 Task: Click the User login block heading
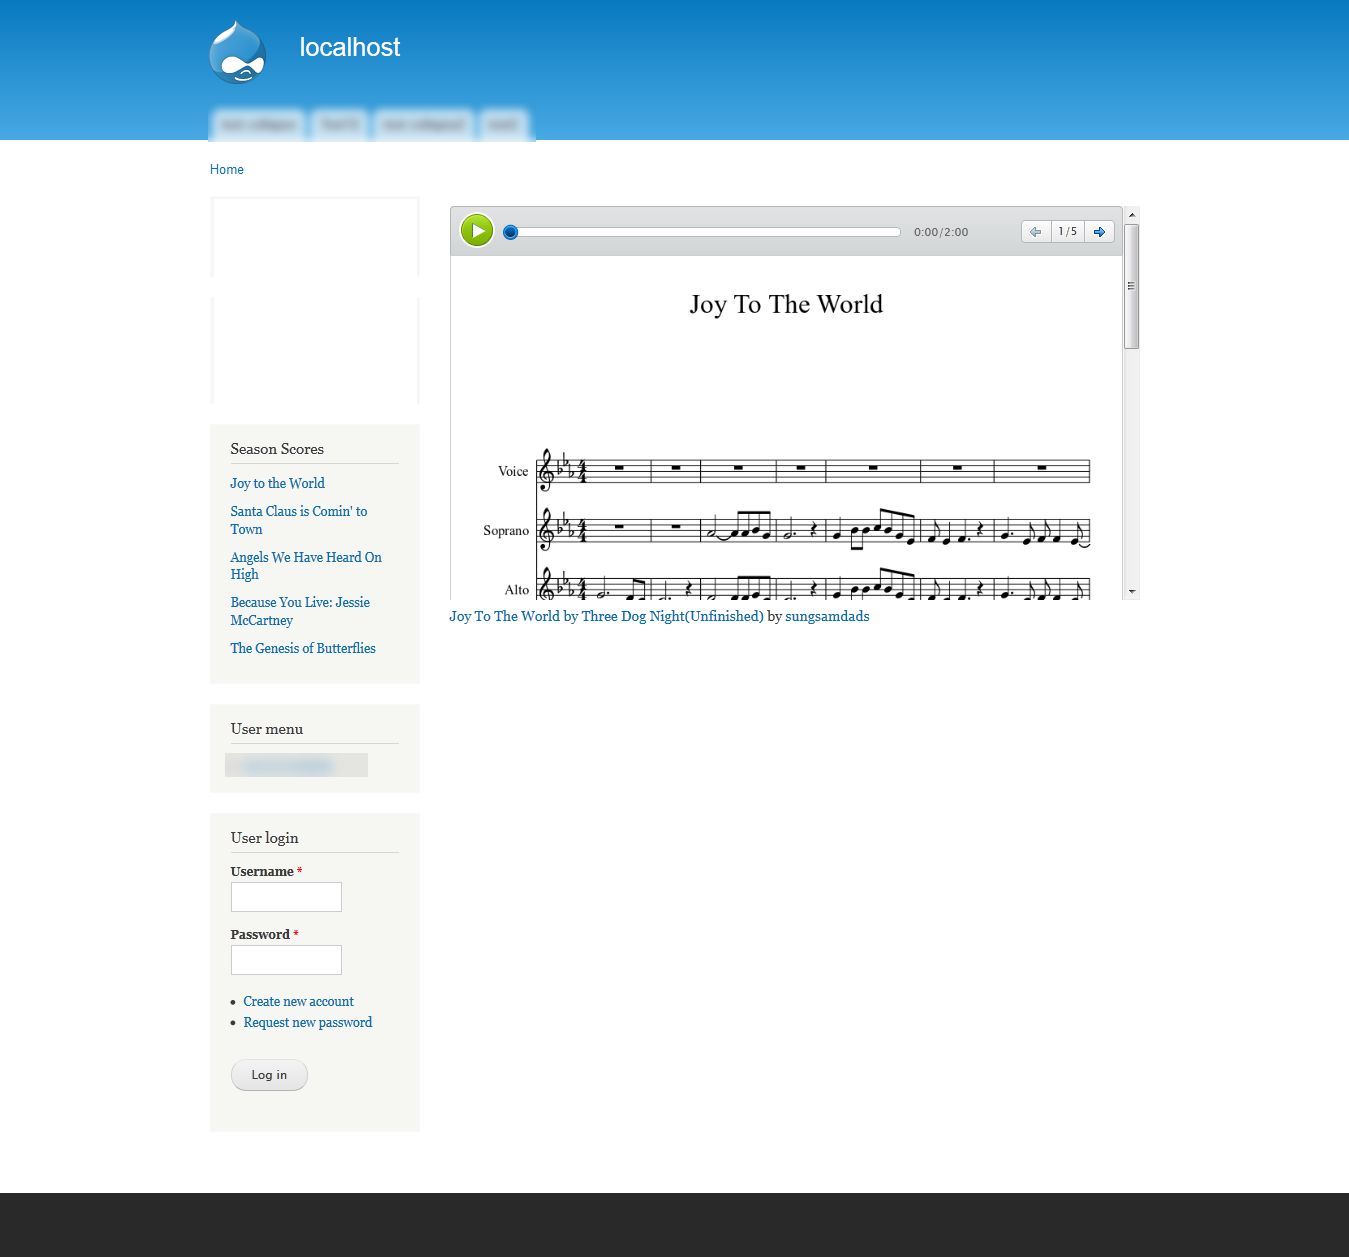[265, 838]
